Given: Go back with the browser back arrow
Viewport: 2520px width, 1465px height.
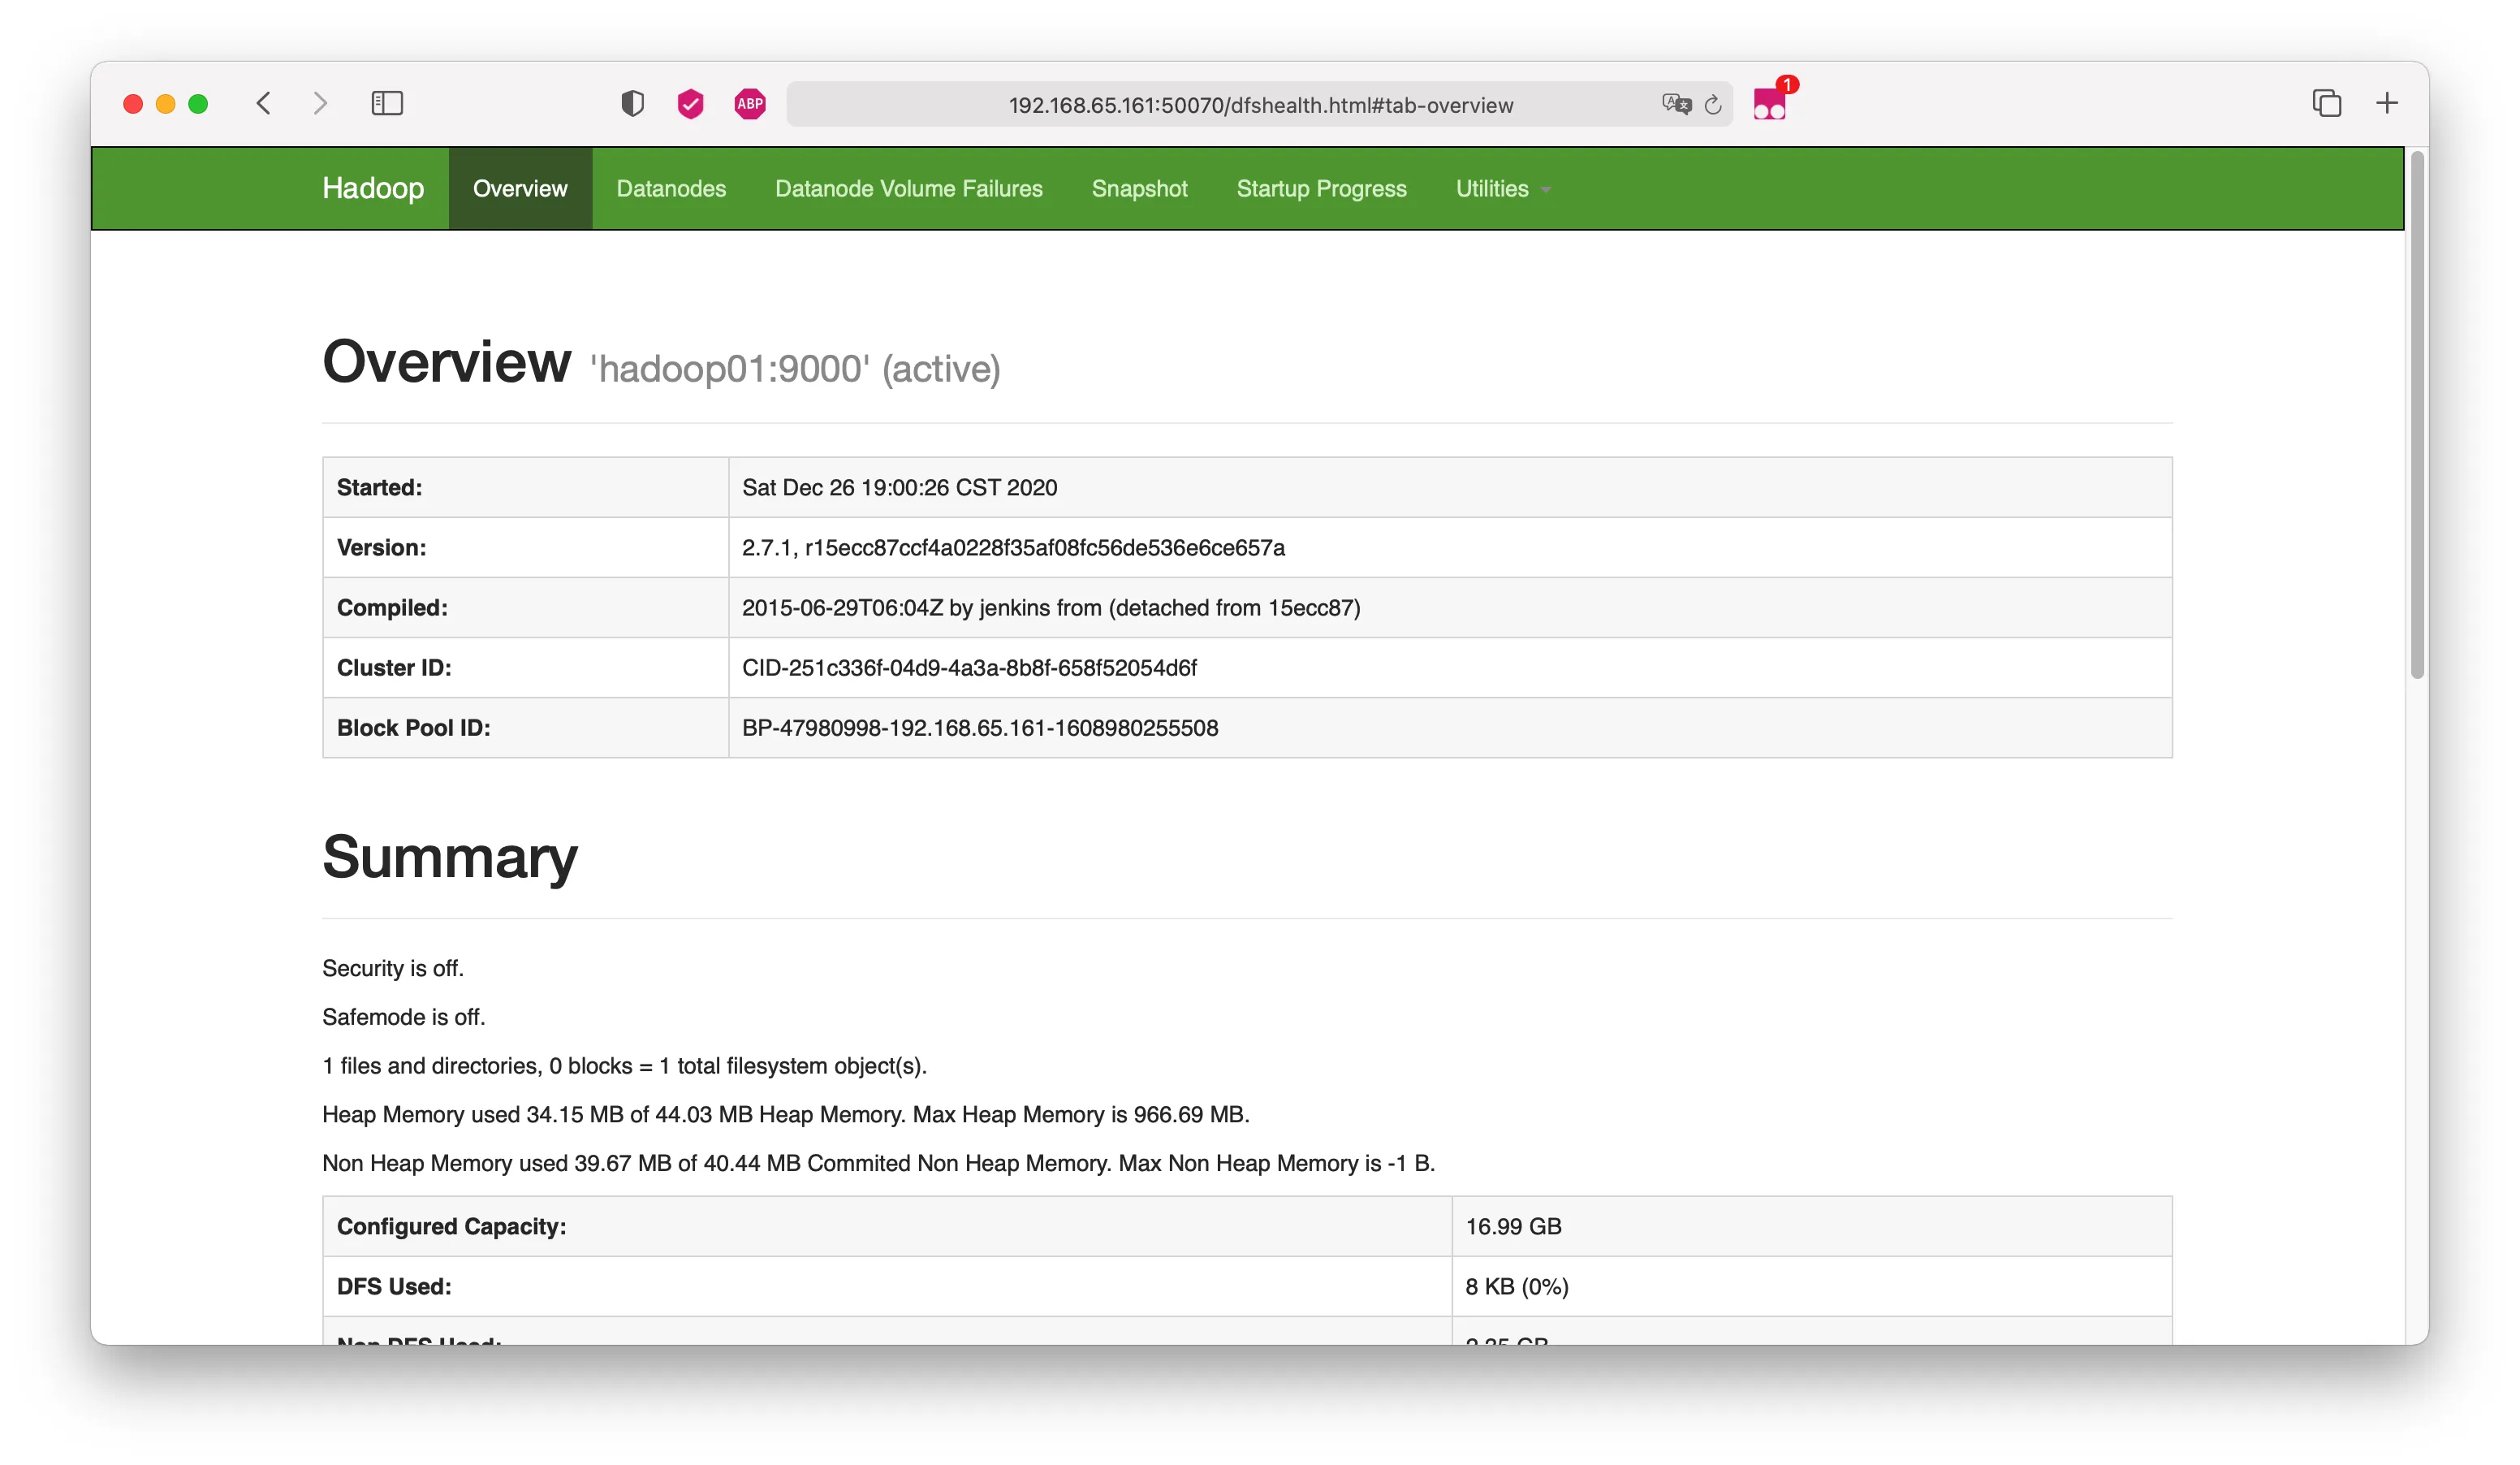Looking at the screenshot, I should (x=264, y=103).
